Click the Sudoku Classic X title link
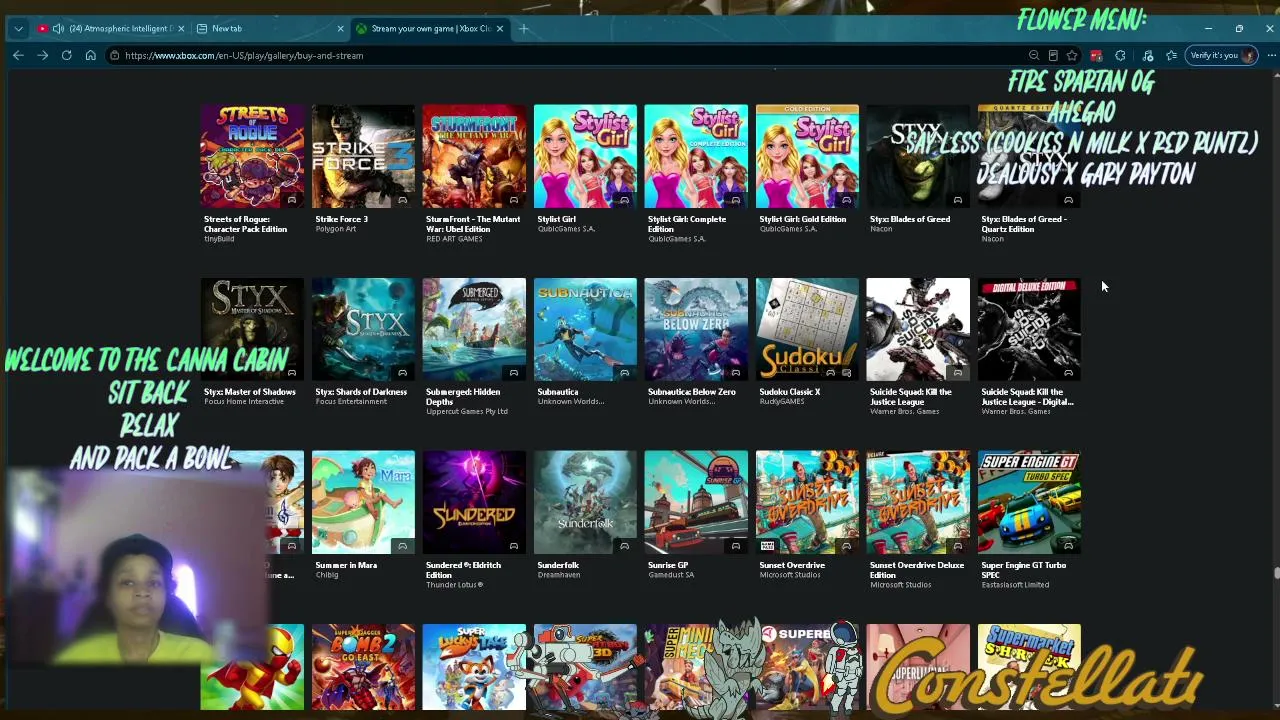Viewport: 1280px width, 720px height. 790,392
